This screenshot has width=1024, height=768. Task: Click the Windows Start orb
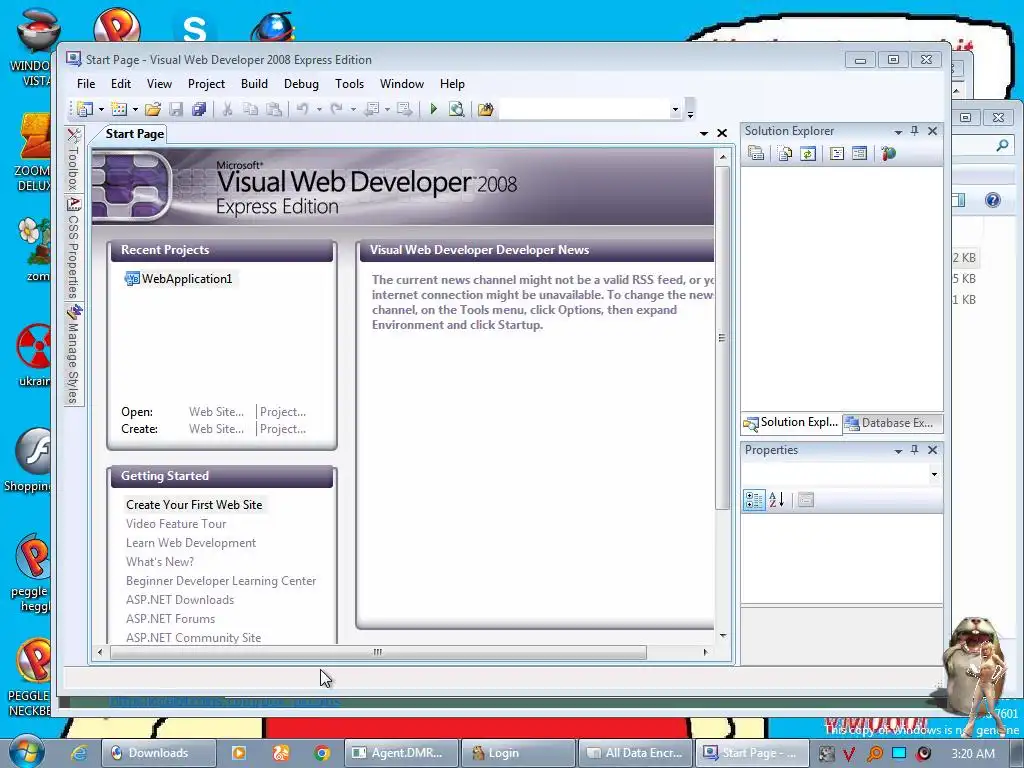[x=27, y=752]
